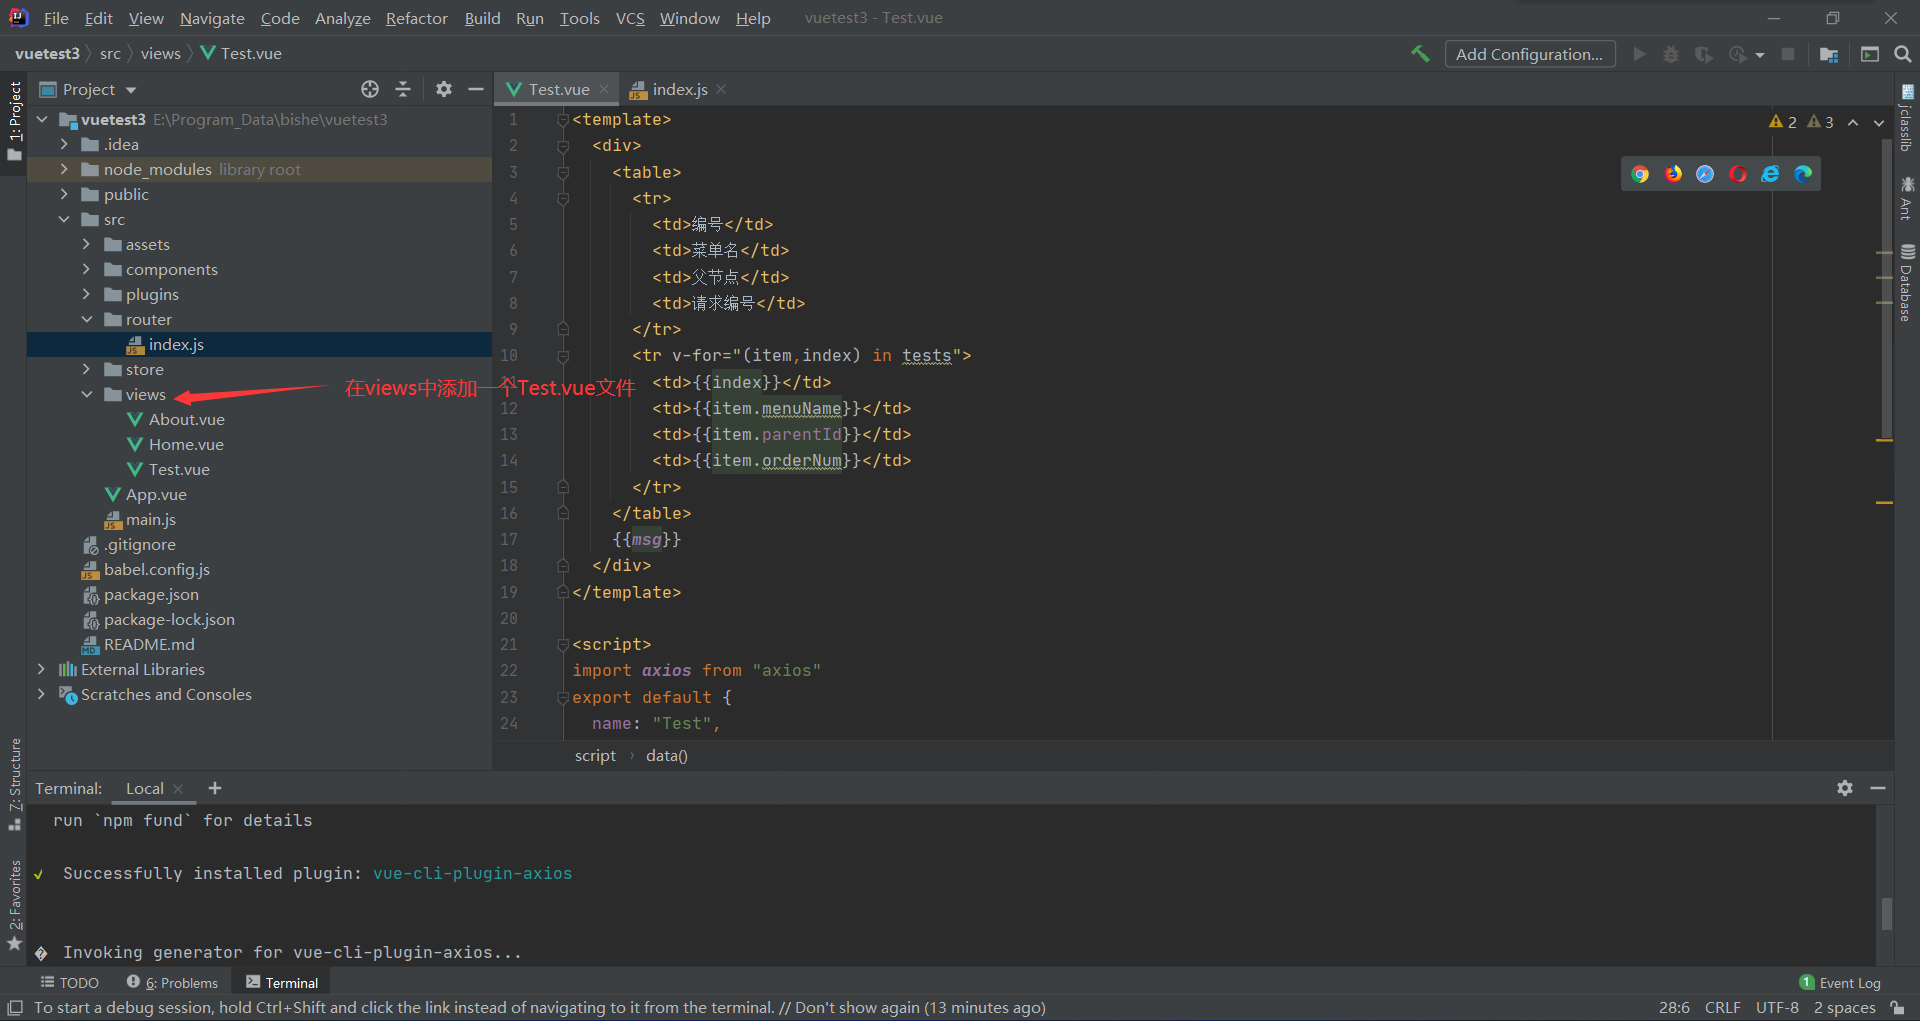Toggle the Structure tool window
The height and width of the screenshot is (1021, 1920).
(x=15, y=784)
